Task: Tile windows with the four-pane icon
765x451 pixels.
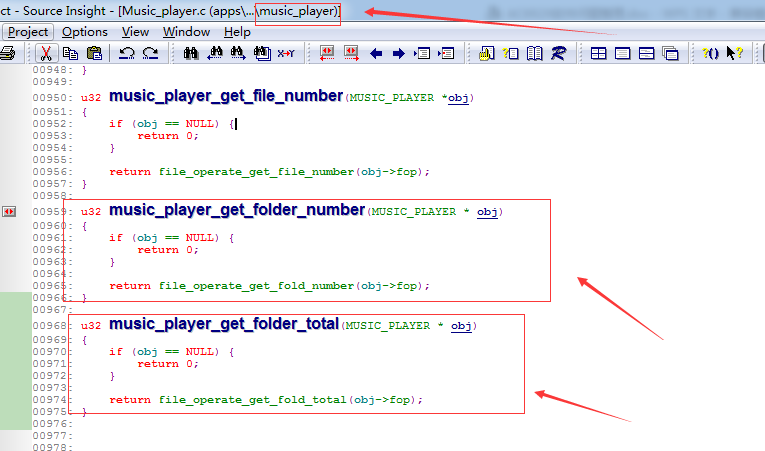Action: (x=598, y=53)
